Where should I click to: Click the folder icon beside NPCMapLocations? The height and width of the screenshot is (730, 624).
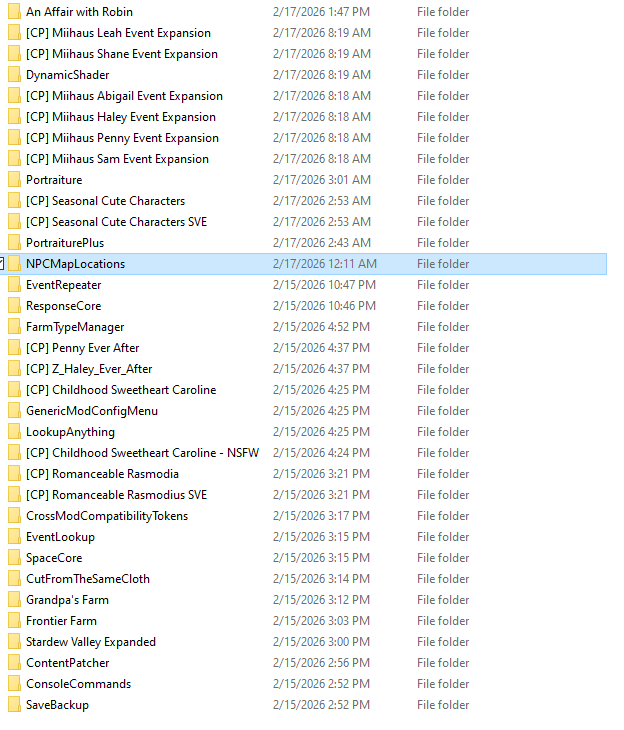[x=14, y=264]
